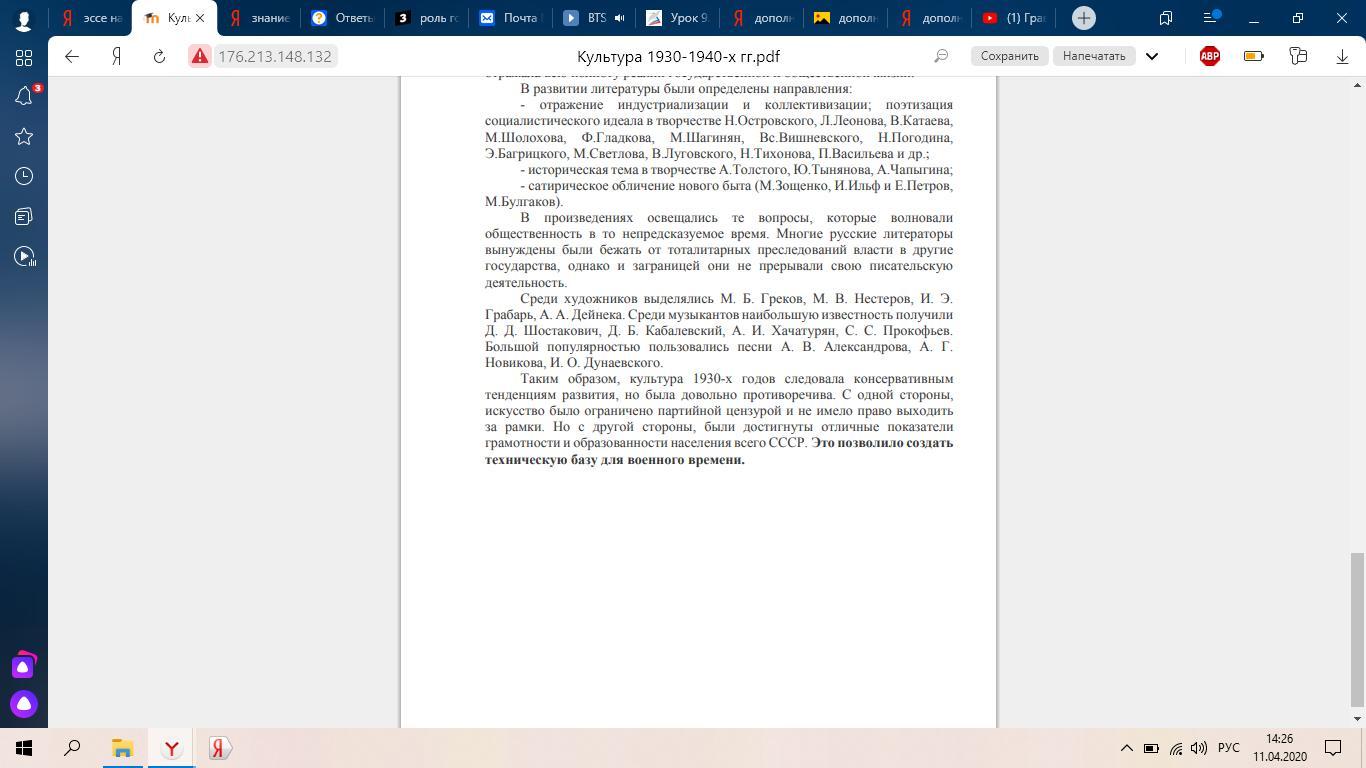Open the Yandex Browser main menu
The height and width of the screenshot is (768, 1366).
[x=1211, y=18]
